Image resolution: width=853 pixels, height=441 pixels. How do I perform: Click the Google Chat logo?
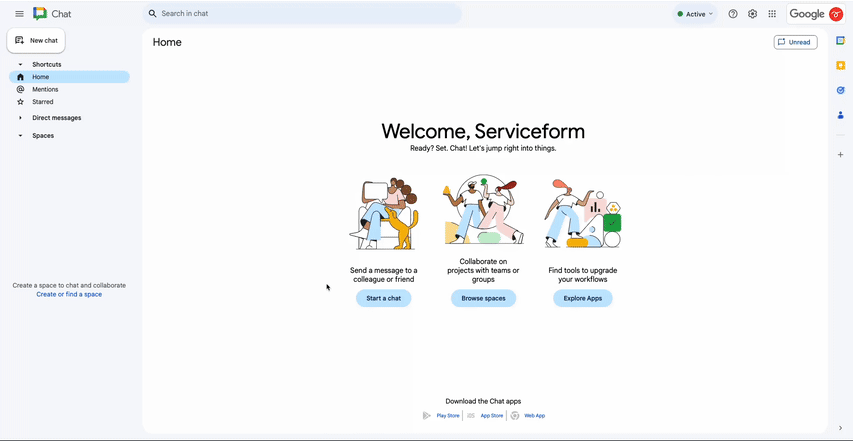(40, 14)
